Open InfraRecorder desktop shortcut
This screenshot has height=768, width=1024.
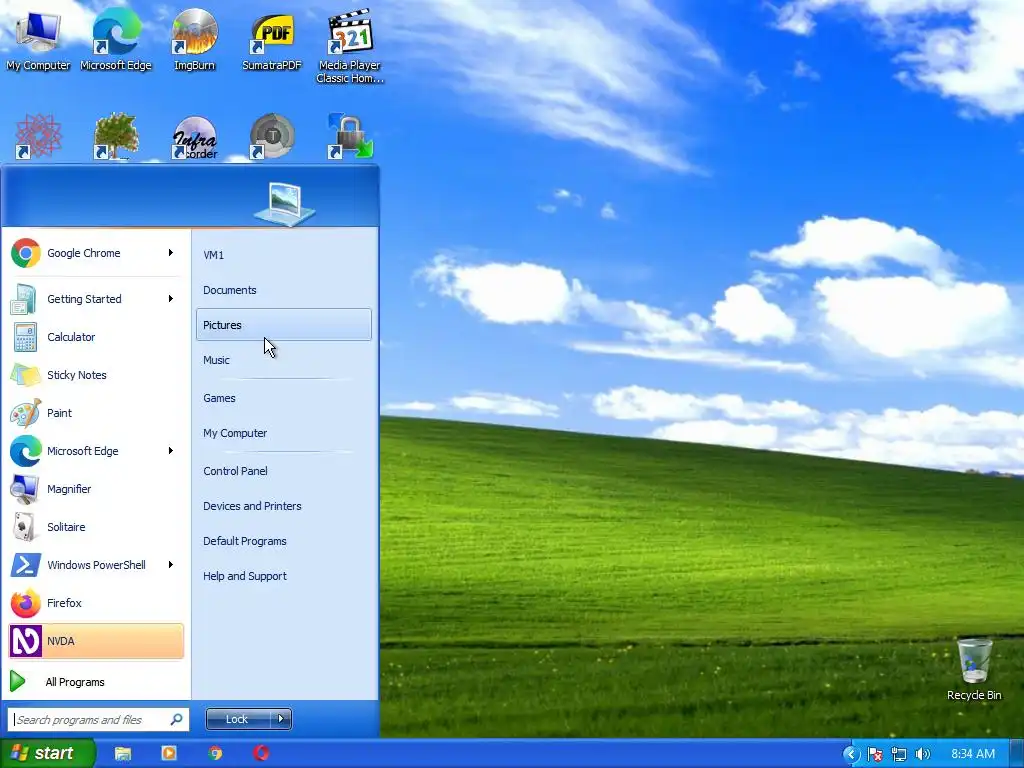click(x=194, y=137)
